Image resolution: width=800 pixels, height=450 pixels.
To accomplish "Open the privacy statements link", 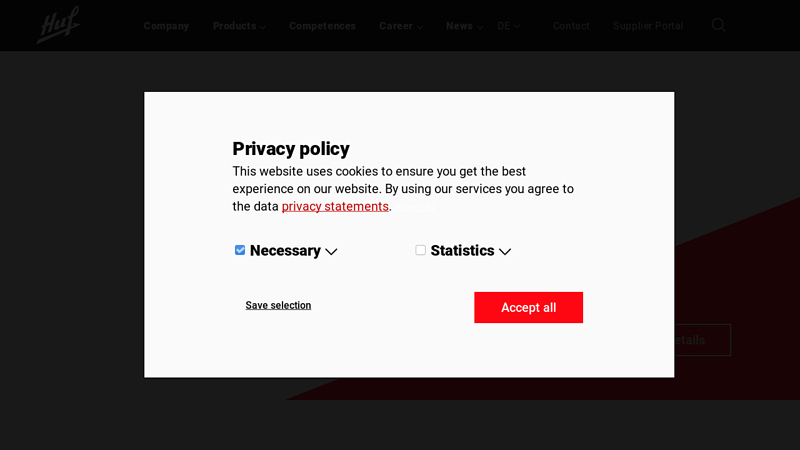I will click(335, 207).
